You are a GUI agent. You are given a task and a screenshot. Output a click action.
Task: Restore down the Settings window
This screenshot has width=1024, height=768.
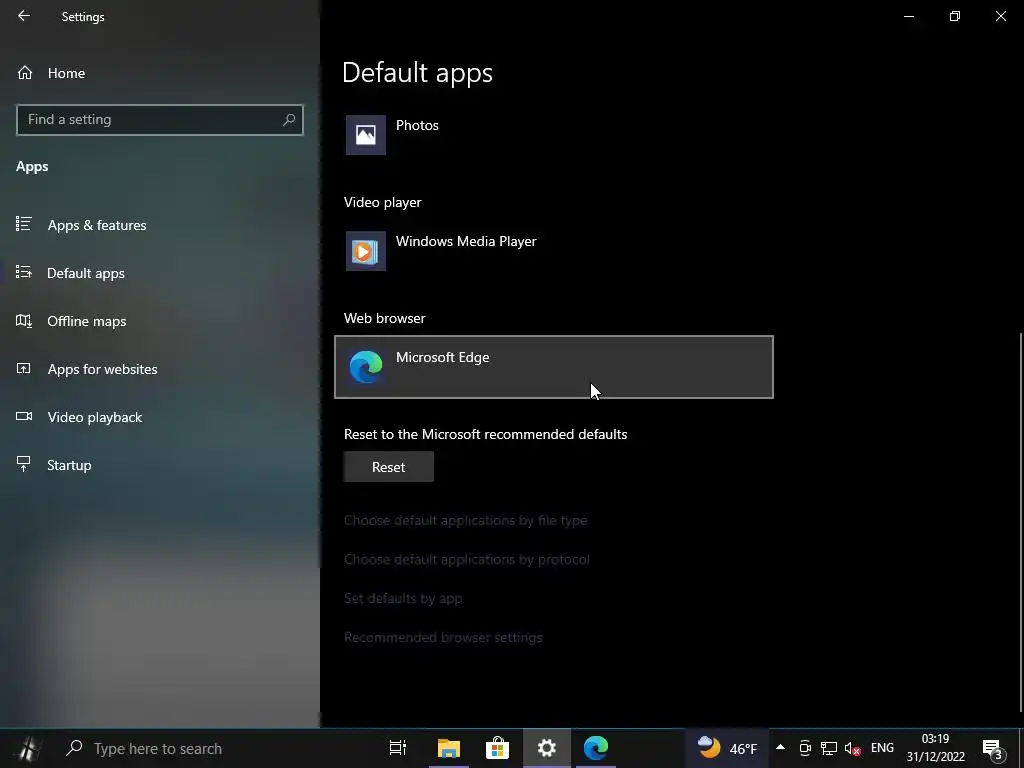[x=955, y=16]
